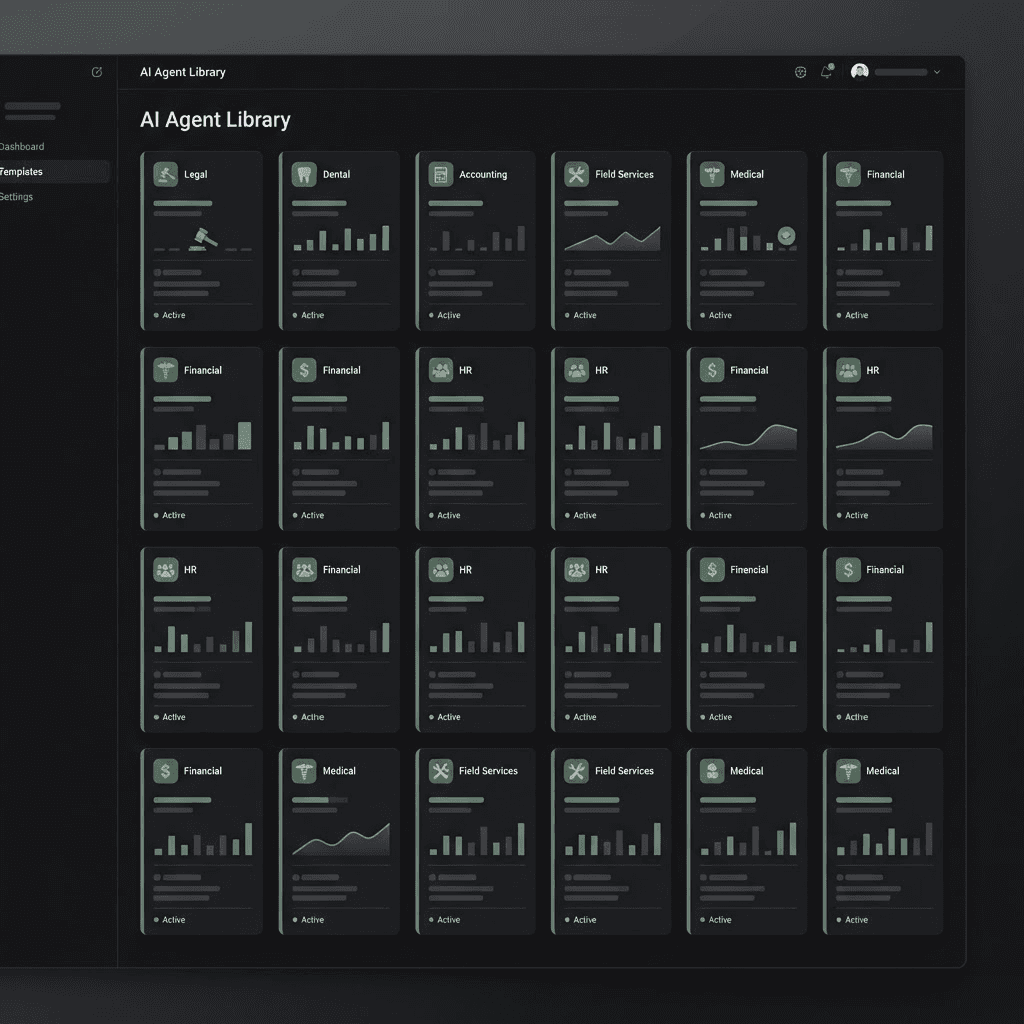1024x1024 pixels.
Task: Click the area chart on the HR card
Action: (884, 438)
